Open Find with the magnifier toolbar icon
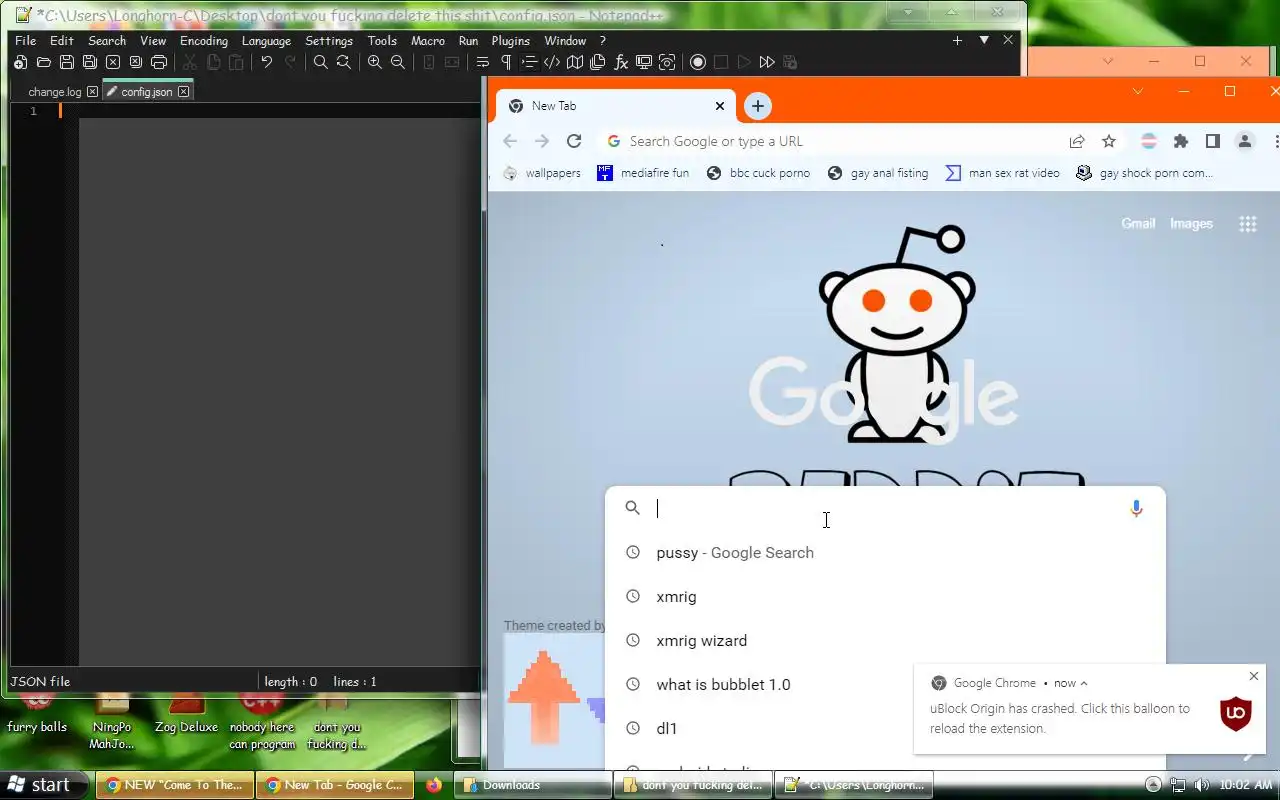 pyautogui.click(x=320, y=62)
